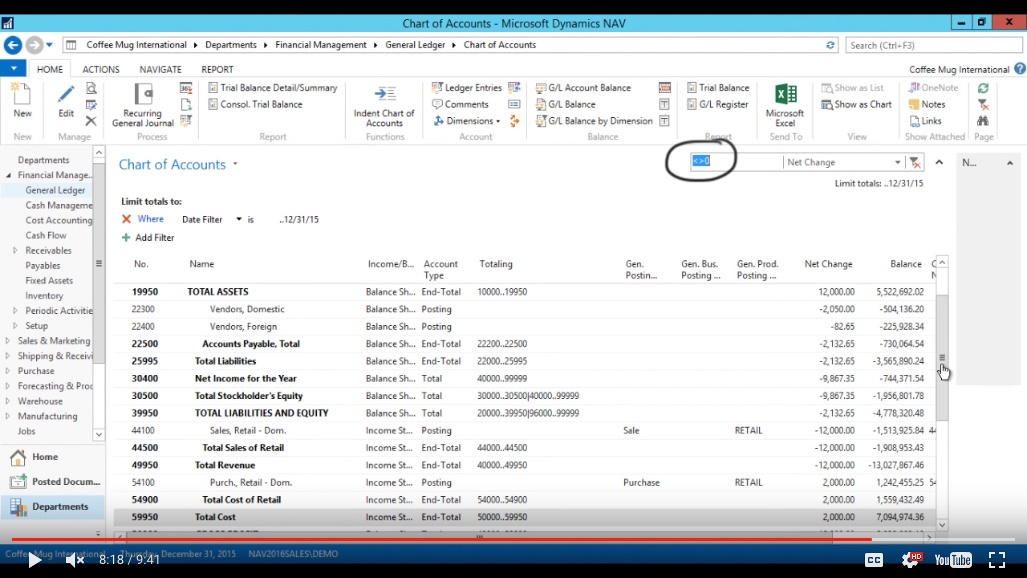
Task: Remove the Date Filter with red X
Action: [x=126, y=219]
